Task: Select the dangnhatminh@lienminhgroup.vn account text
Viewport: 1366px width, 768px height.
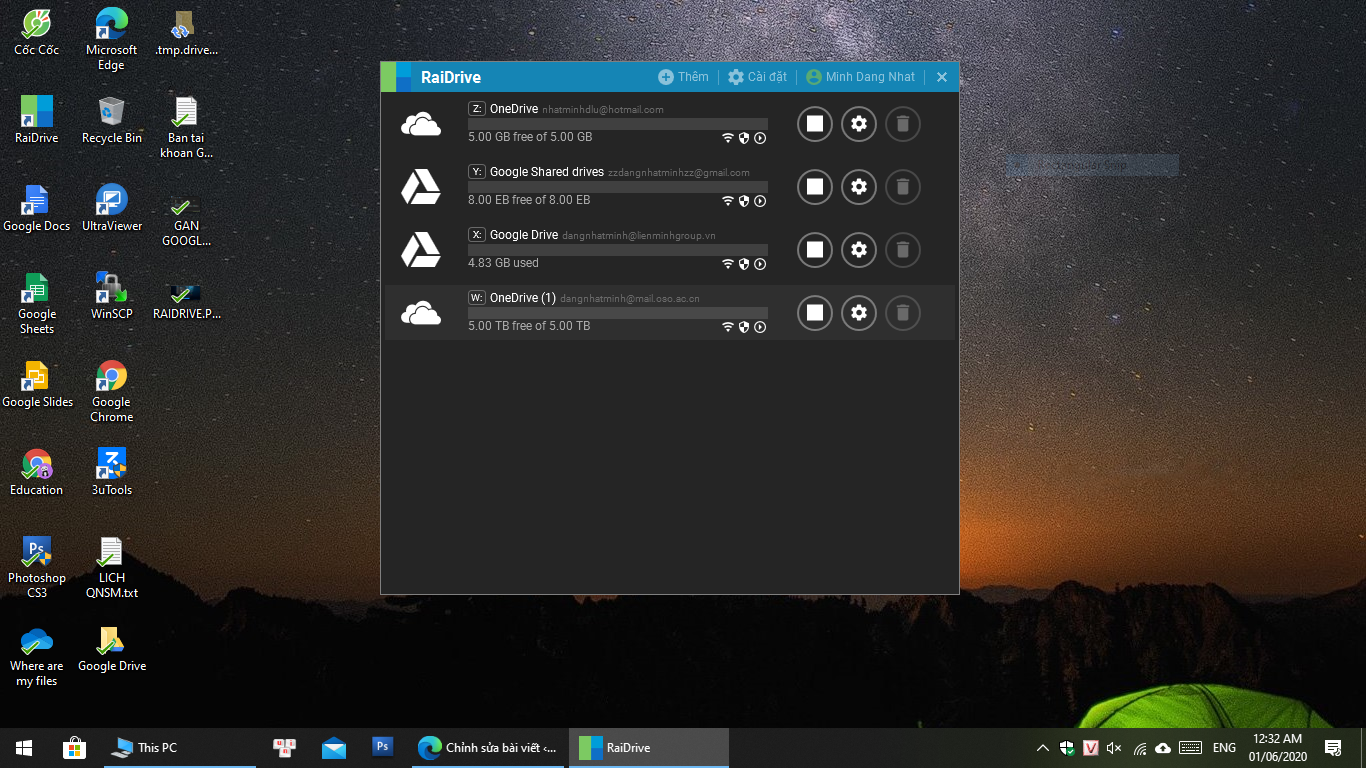Action: (x=639, y=236)
